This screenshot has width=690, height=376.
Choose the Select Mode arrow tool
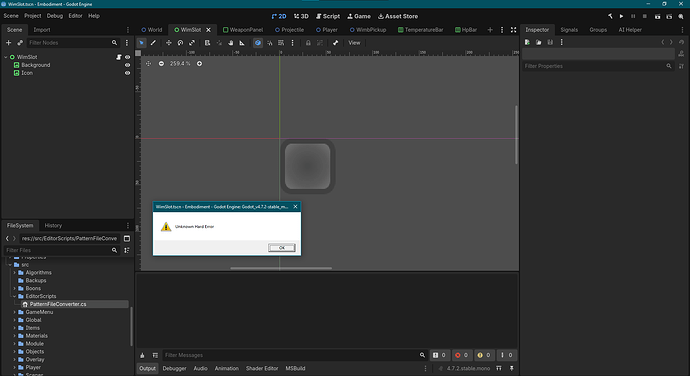[141, 43]
